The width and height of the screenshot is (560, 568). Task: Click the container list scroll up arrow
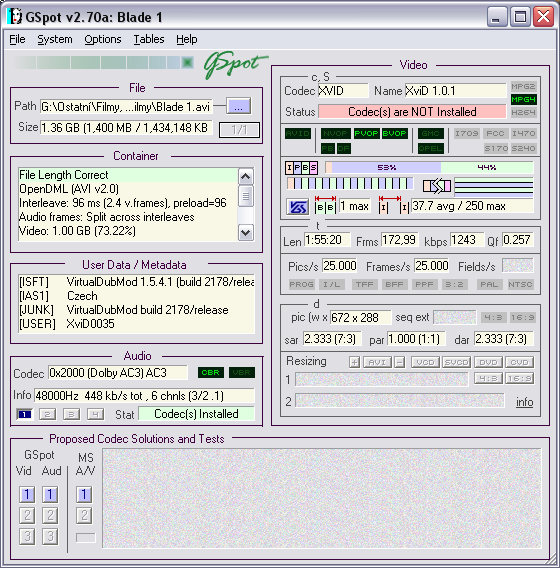(246, 177)
